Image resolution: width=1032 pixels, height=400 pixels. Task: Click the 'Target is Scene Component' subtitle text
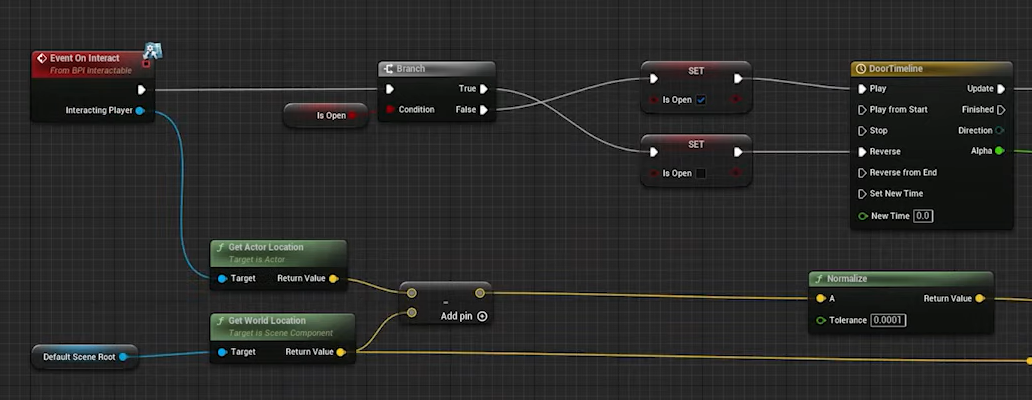point(281,333)
